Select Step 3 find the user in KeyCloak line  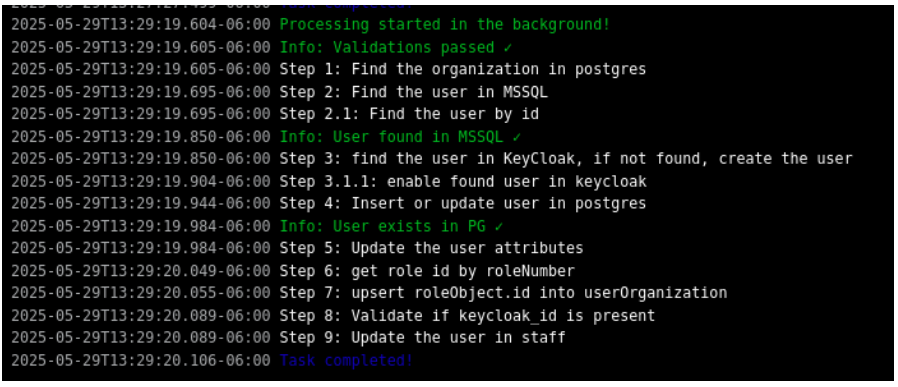[x=566, y=159]
